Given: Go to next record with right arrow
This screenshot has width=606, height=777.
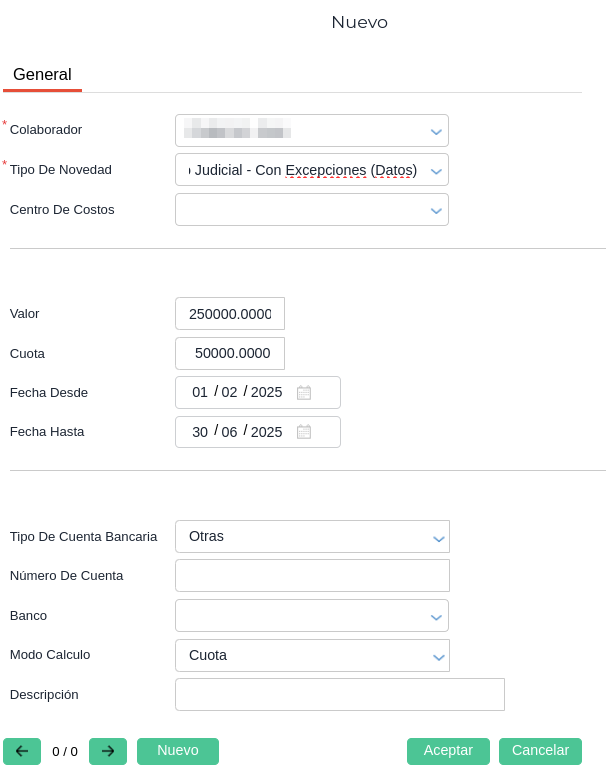Looking at the screenshot, I should click(108, 751).
